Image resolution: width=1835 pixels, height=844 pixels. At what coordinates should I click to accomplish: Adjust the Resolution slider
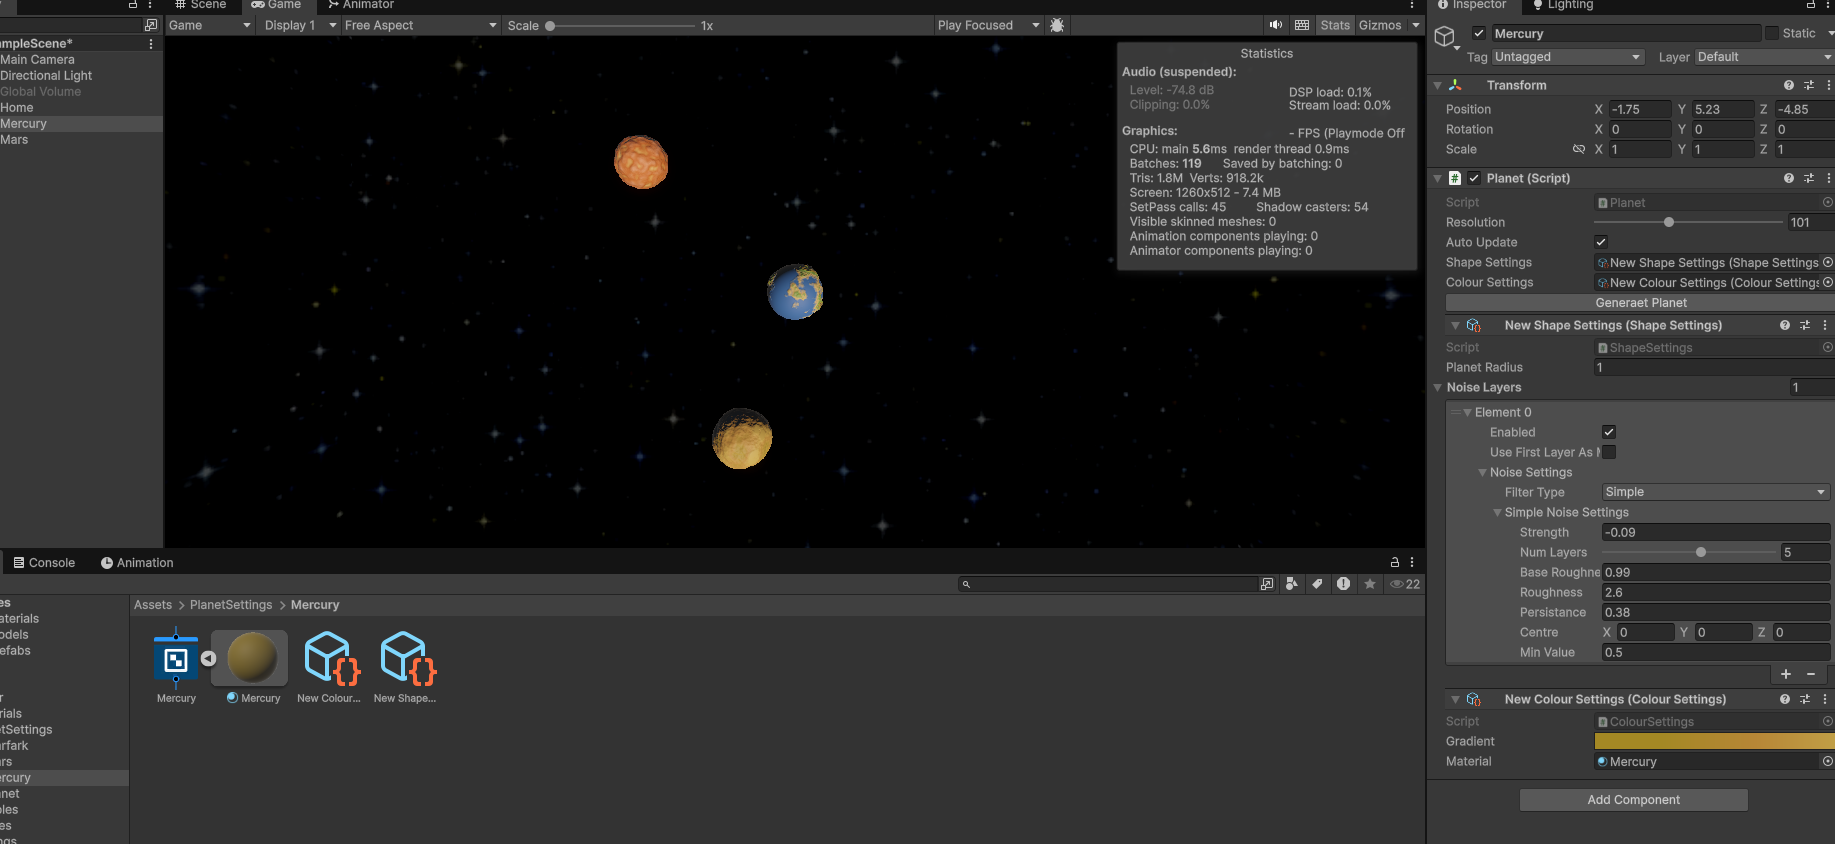point(1689,222)
